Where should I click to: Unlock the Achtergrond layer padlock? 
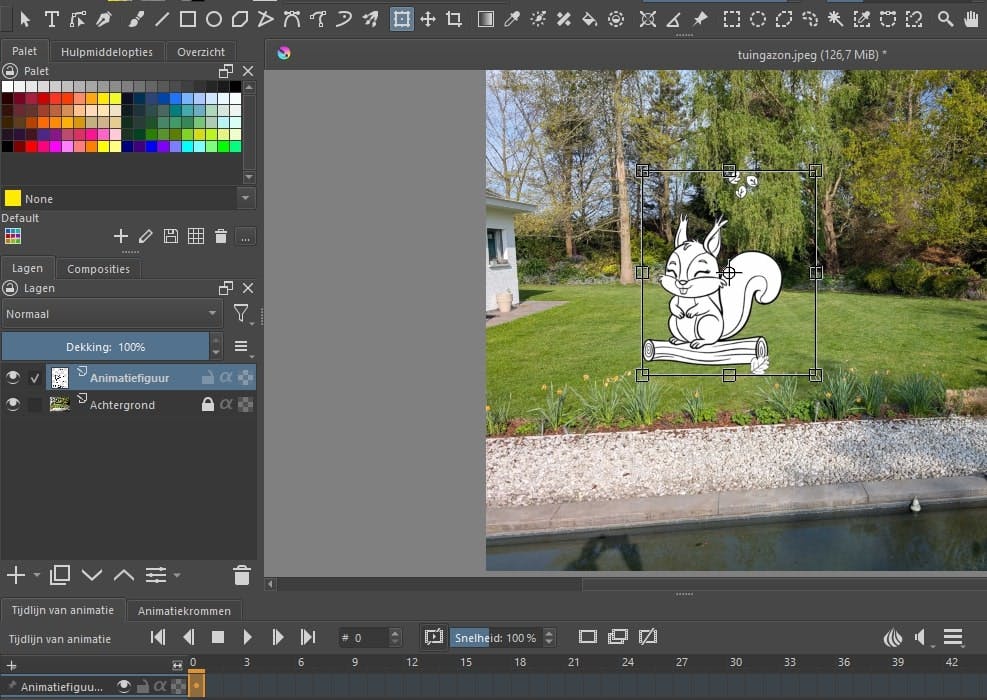click(x=208, y=405)
